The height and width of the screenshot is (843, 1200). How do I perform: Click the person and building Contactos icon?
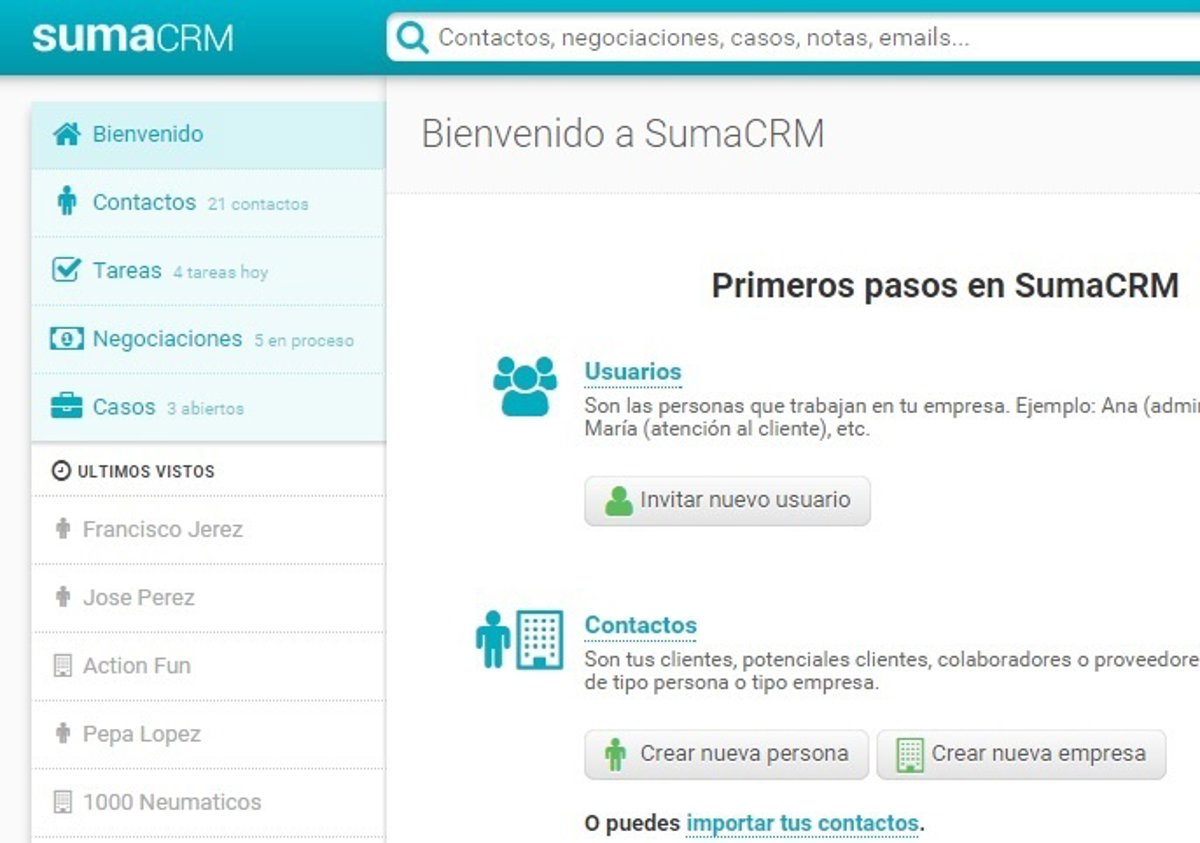(x=520, y=640)
